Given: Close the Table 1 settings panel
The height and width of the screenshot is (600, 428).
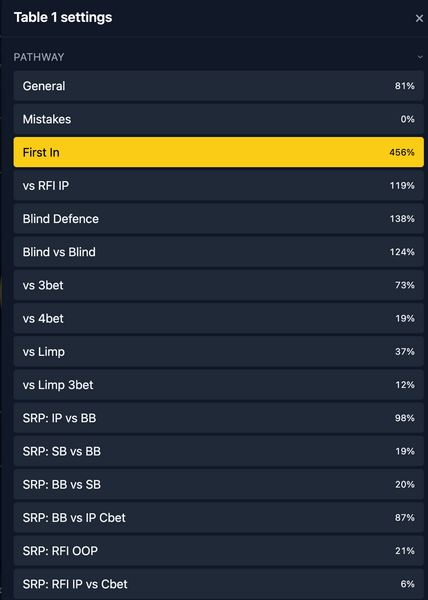Looking at the screenshot, I should click(419, 18).
